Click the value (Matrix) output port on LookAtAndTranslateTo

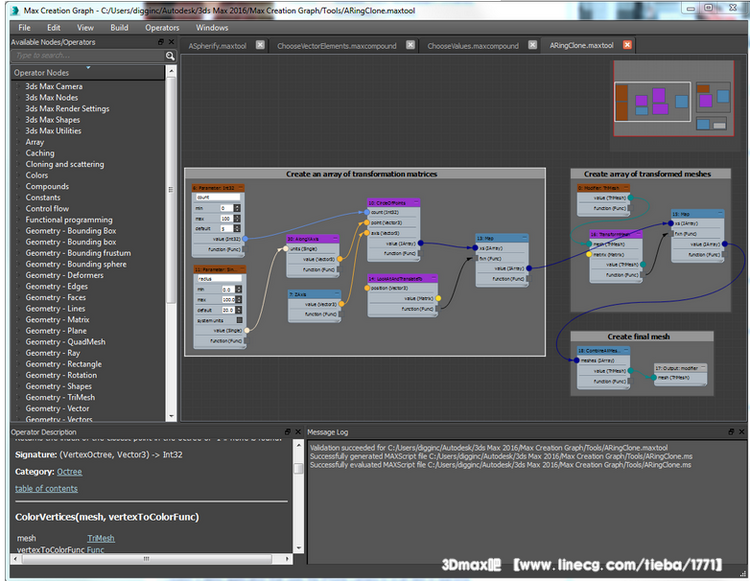[x=438, y=298]
